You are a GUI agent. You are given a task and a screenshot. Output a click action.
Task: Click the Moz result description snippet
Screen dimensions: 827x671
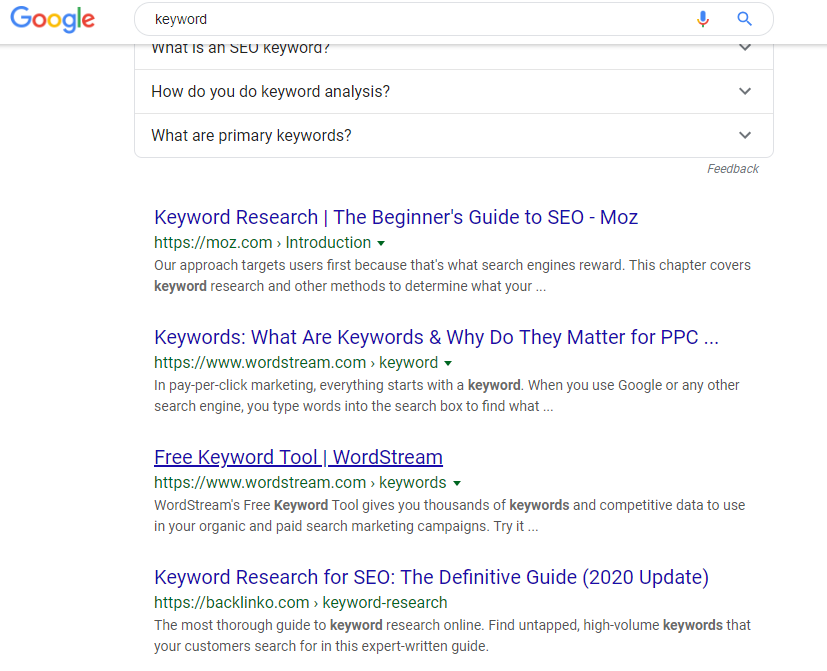click(x=452, y=275)
